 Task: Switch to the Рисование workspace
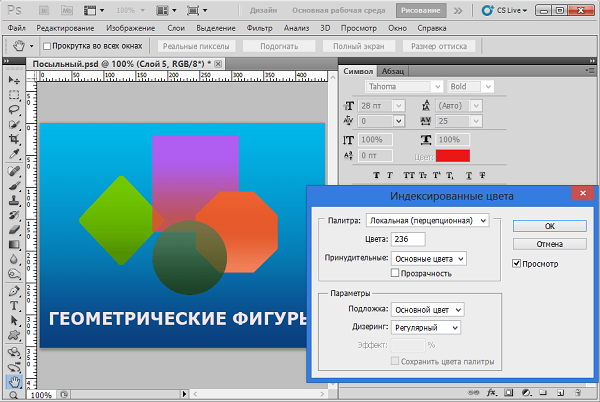(421, 11)
